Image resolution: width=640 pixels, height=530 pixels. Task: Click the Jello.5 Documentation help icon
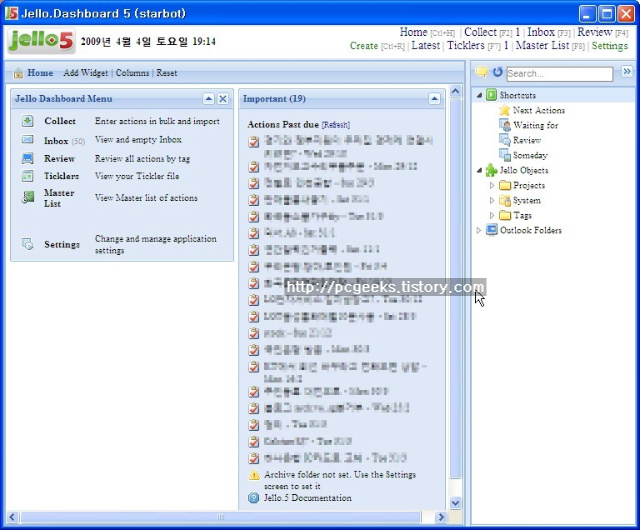click(254, 498)
